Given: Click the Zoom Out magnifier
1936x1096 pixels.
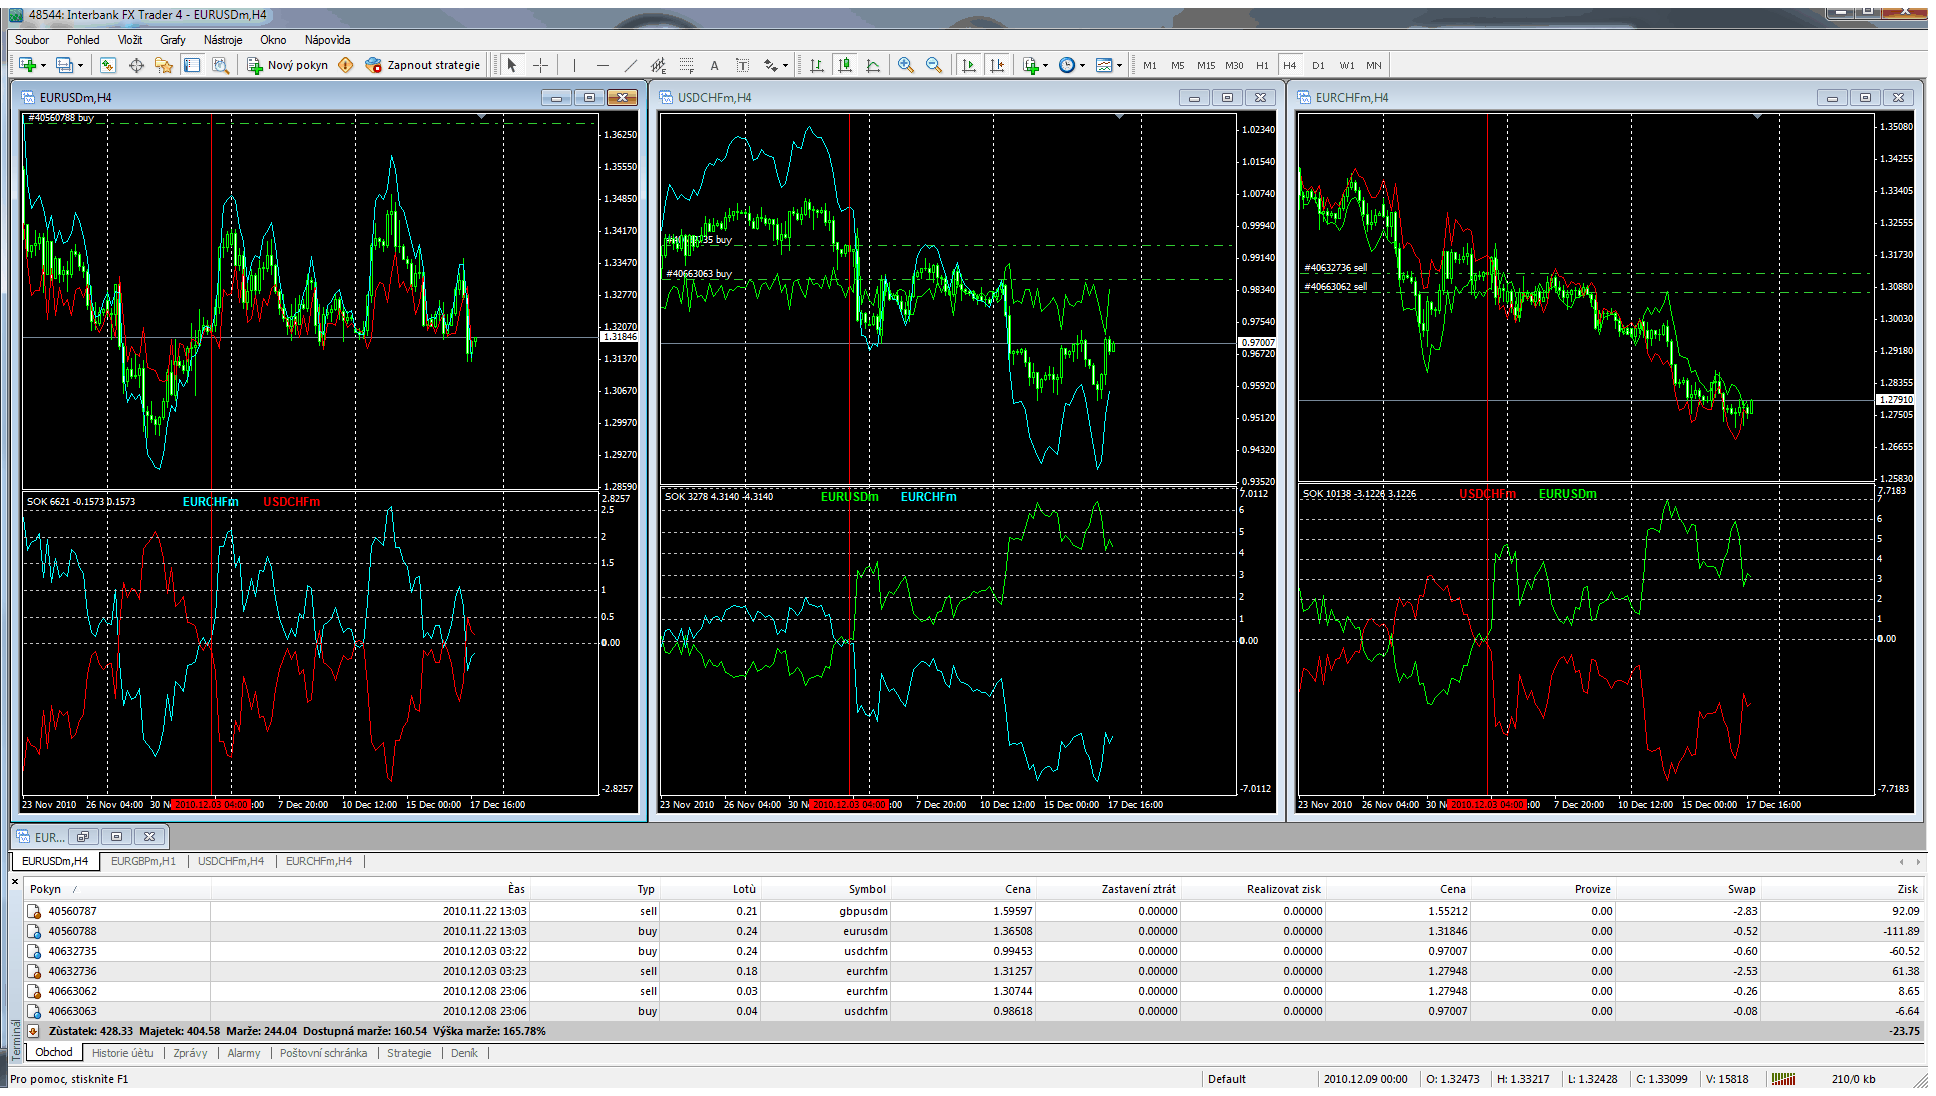Looking at the screenshot, I should pyautogui.click(x=934, y=65).
